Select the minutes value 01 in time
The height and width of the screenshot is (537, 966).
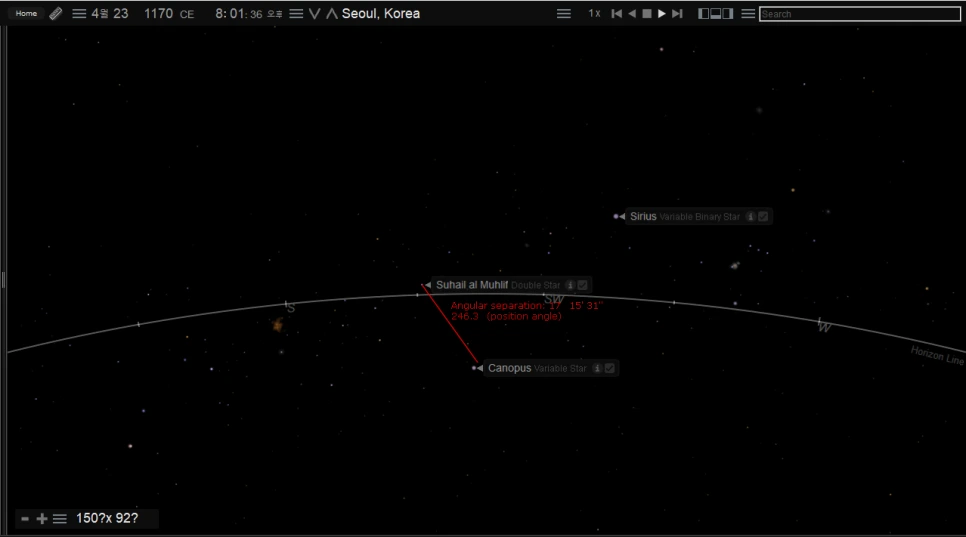tap(237, 14)
